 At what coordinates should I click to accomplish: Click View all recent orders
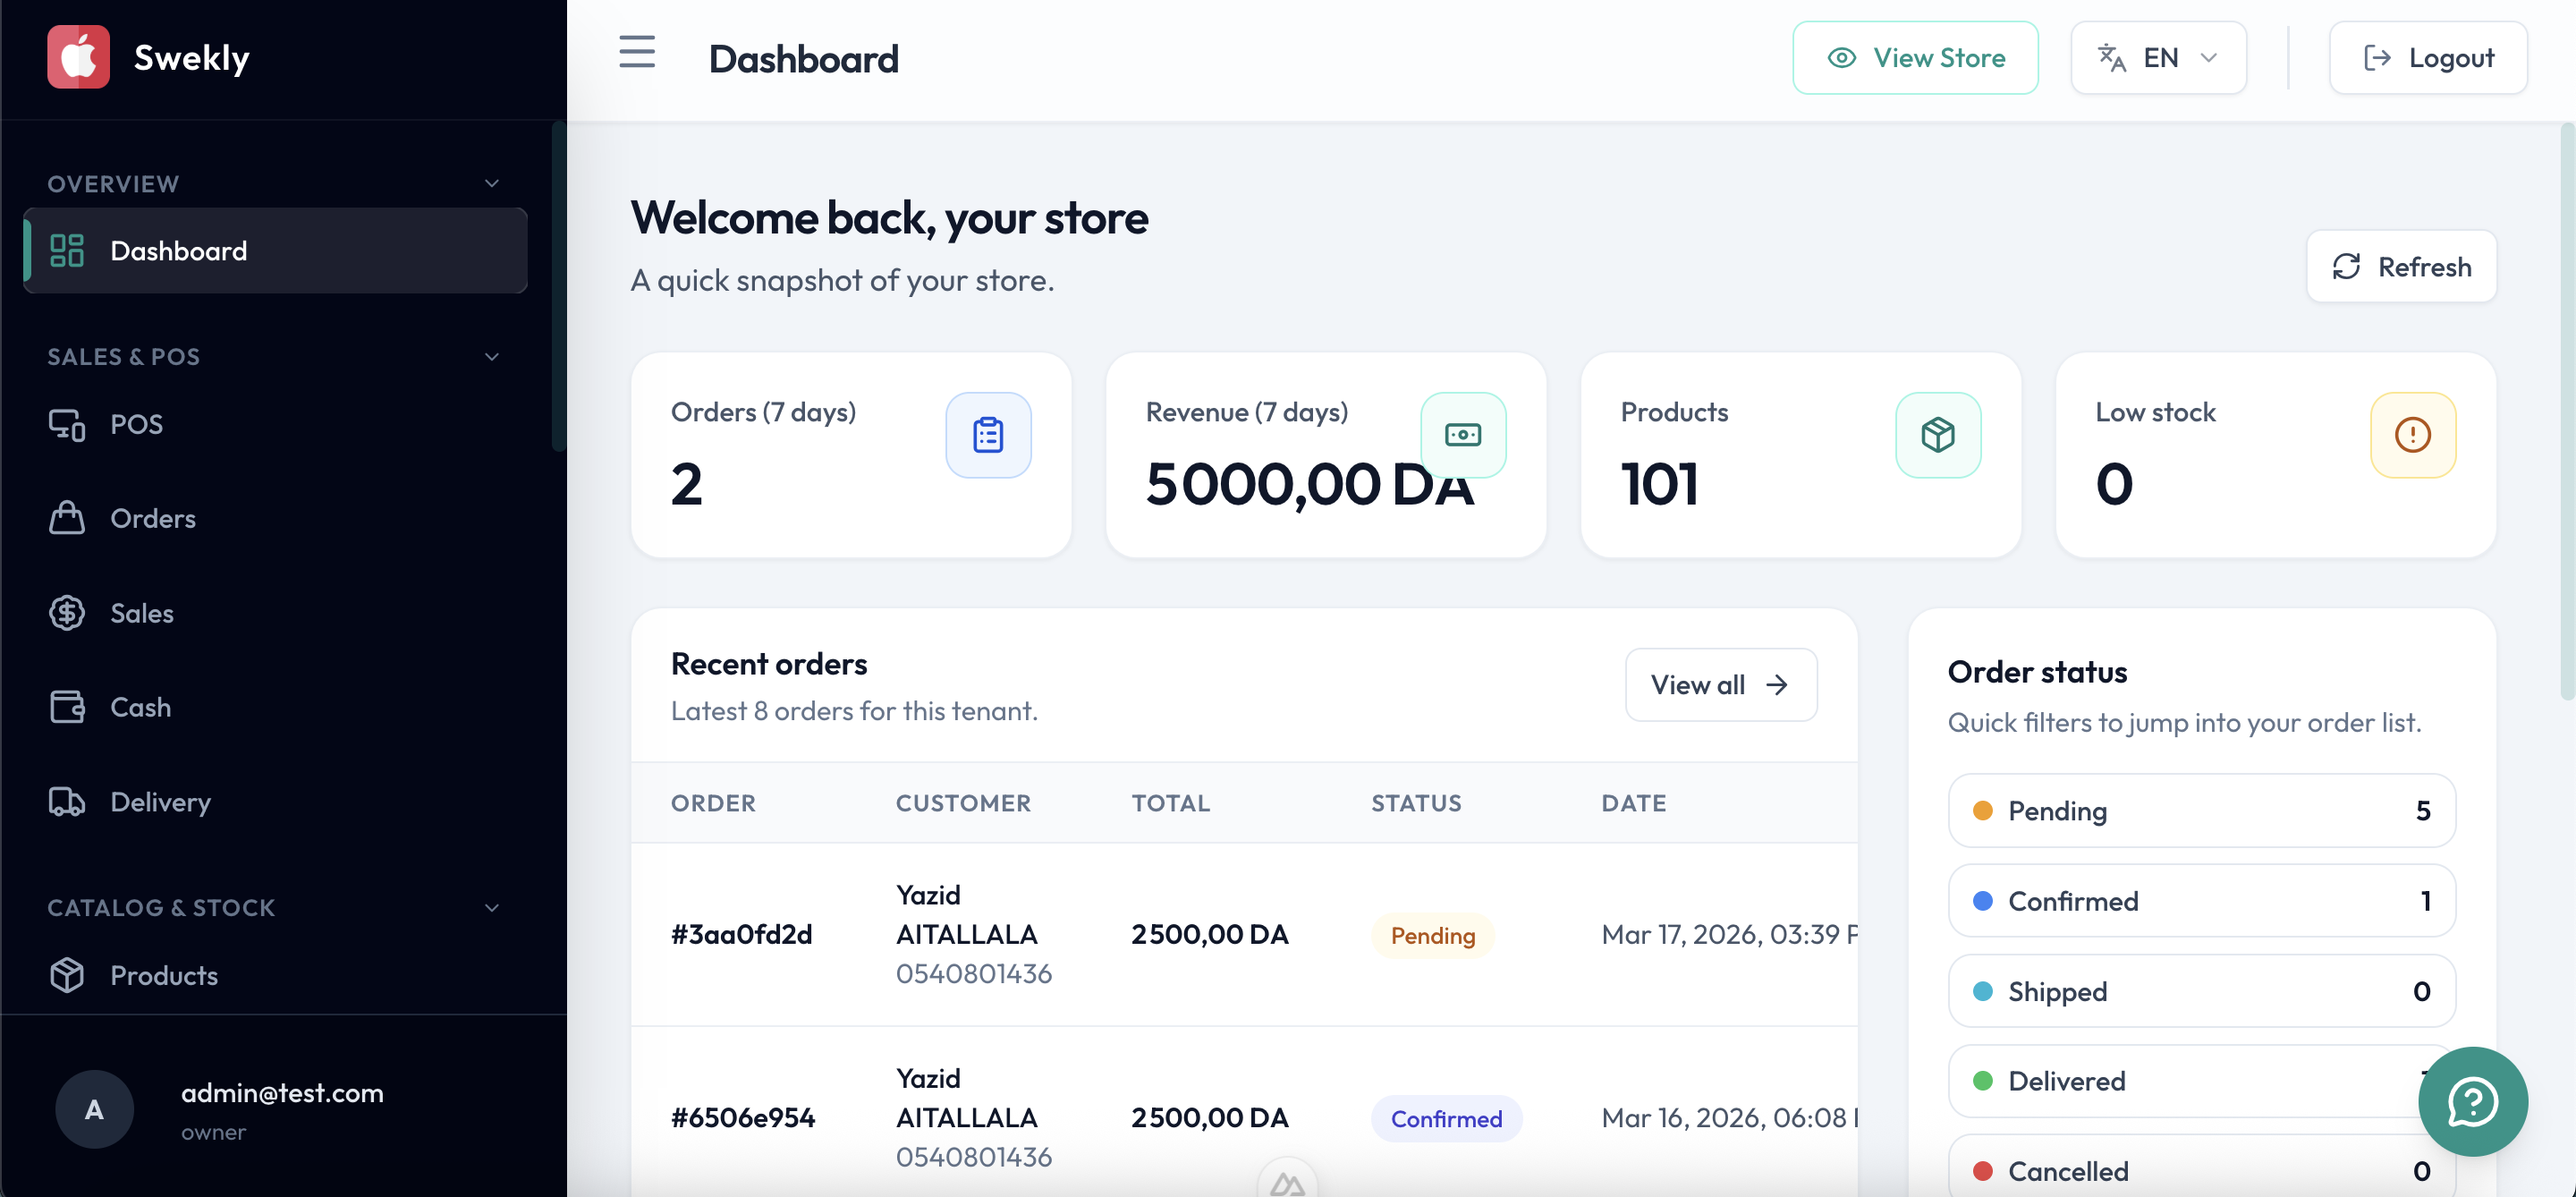[x=1720, y=684]
